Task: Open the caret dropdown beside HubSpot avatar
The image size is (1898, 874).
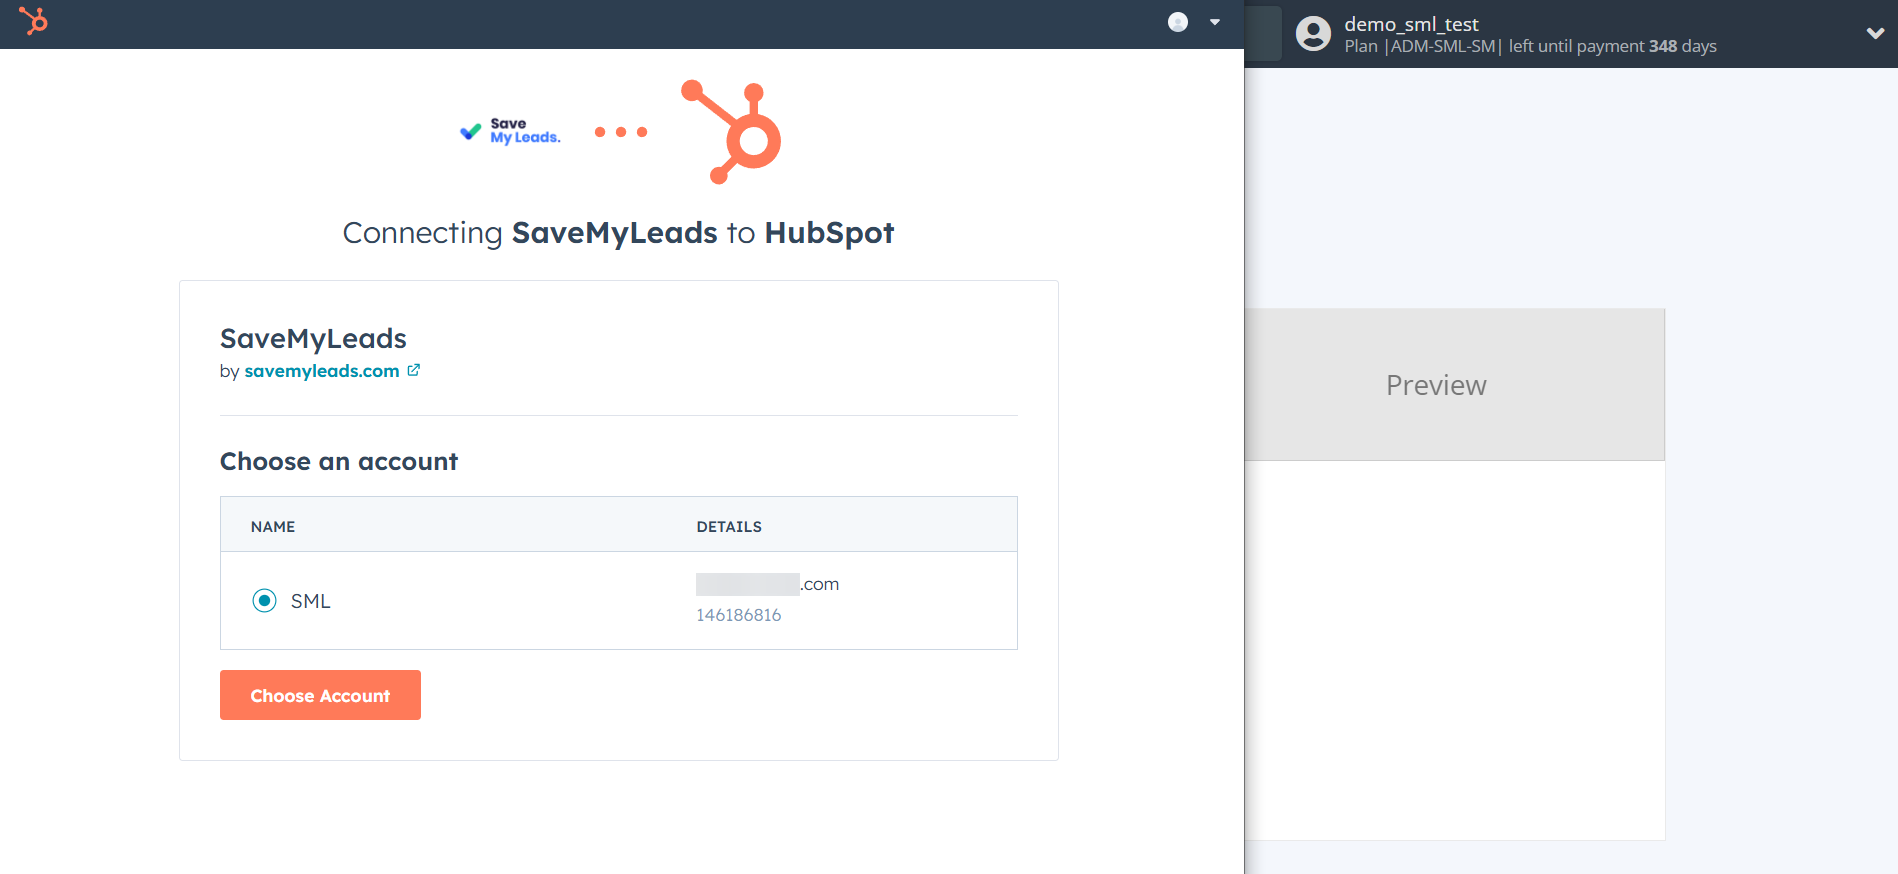Action: point(1215,22)
